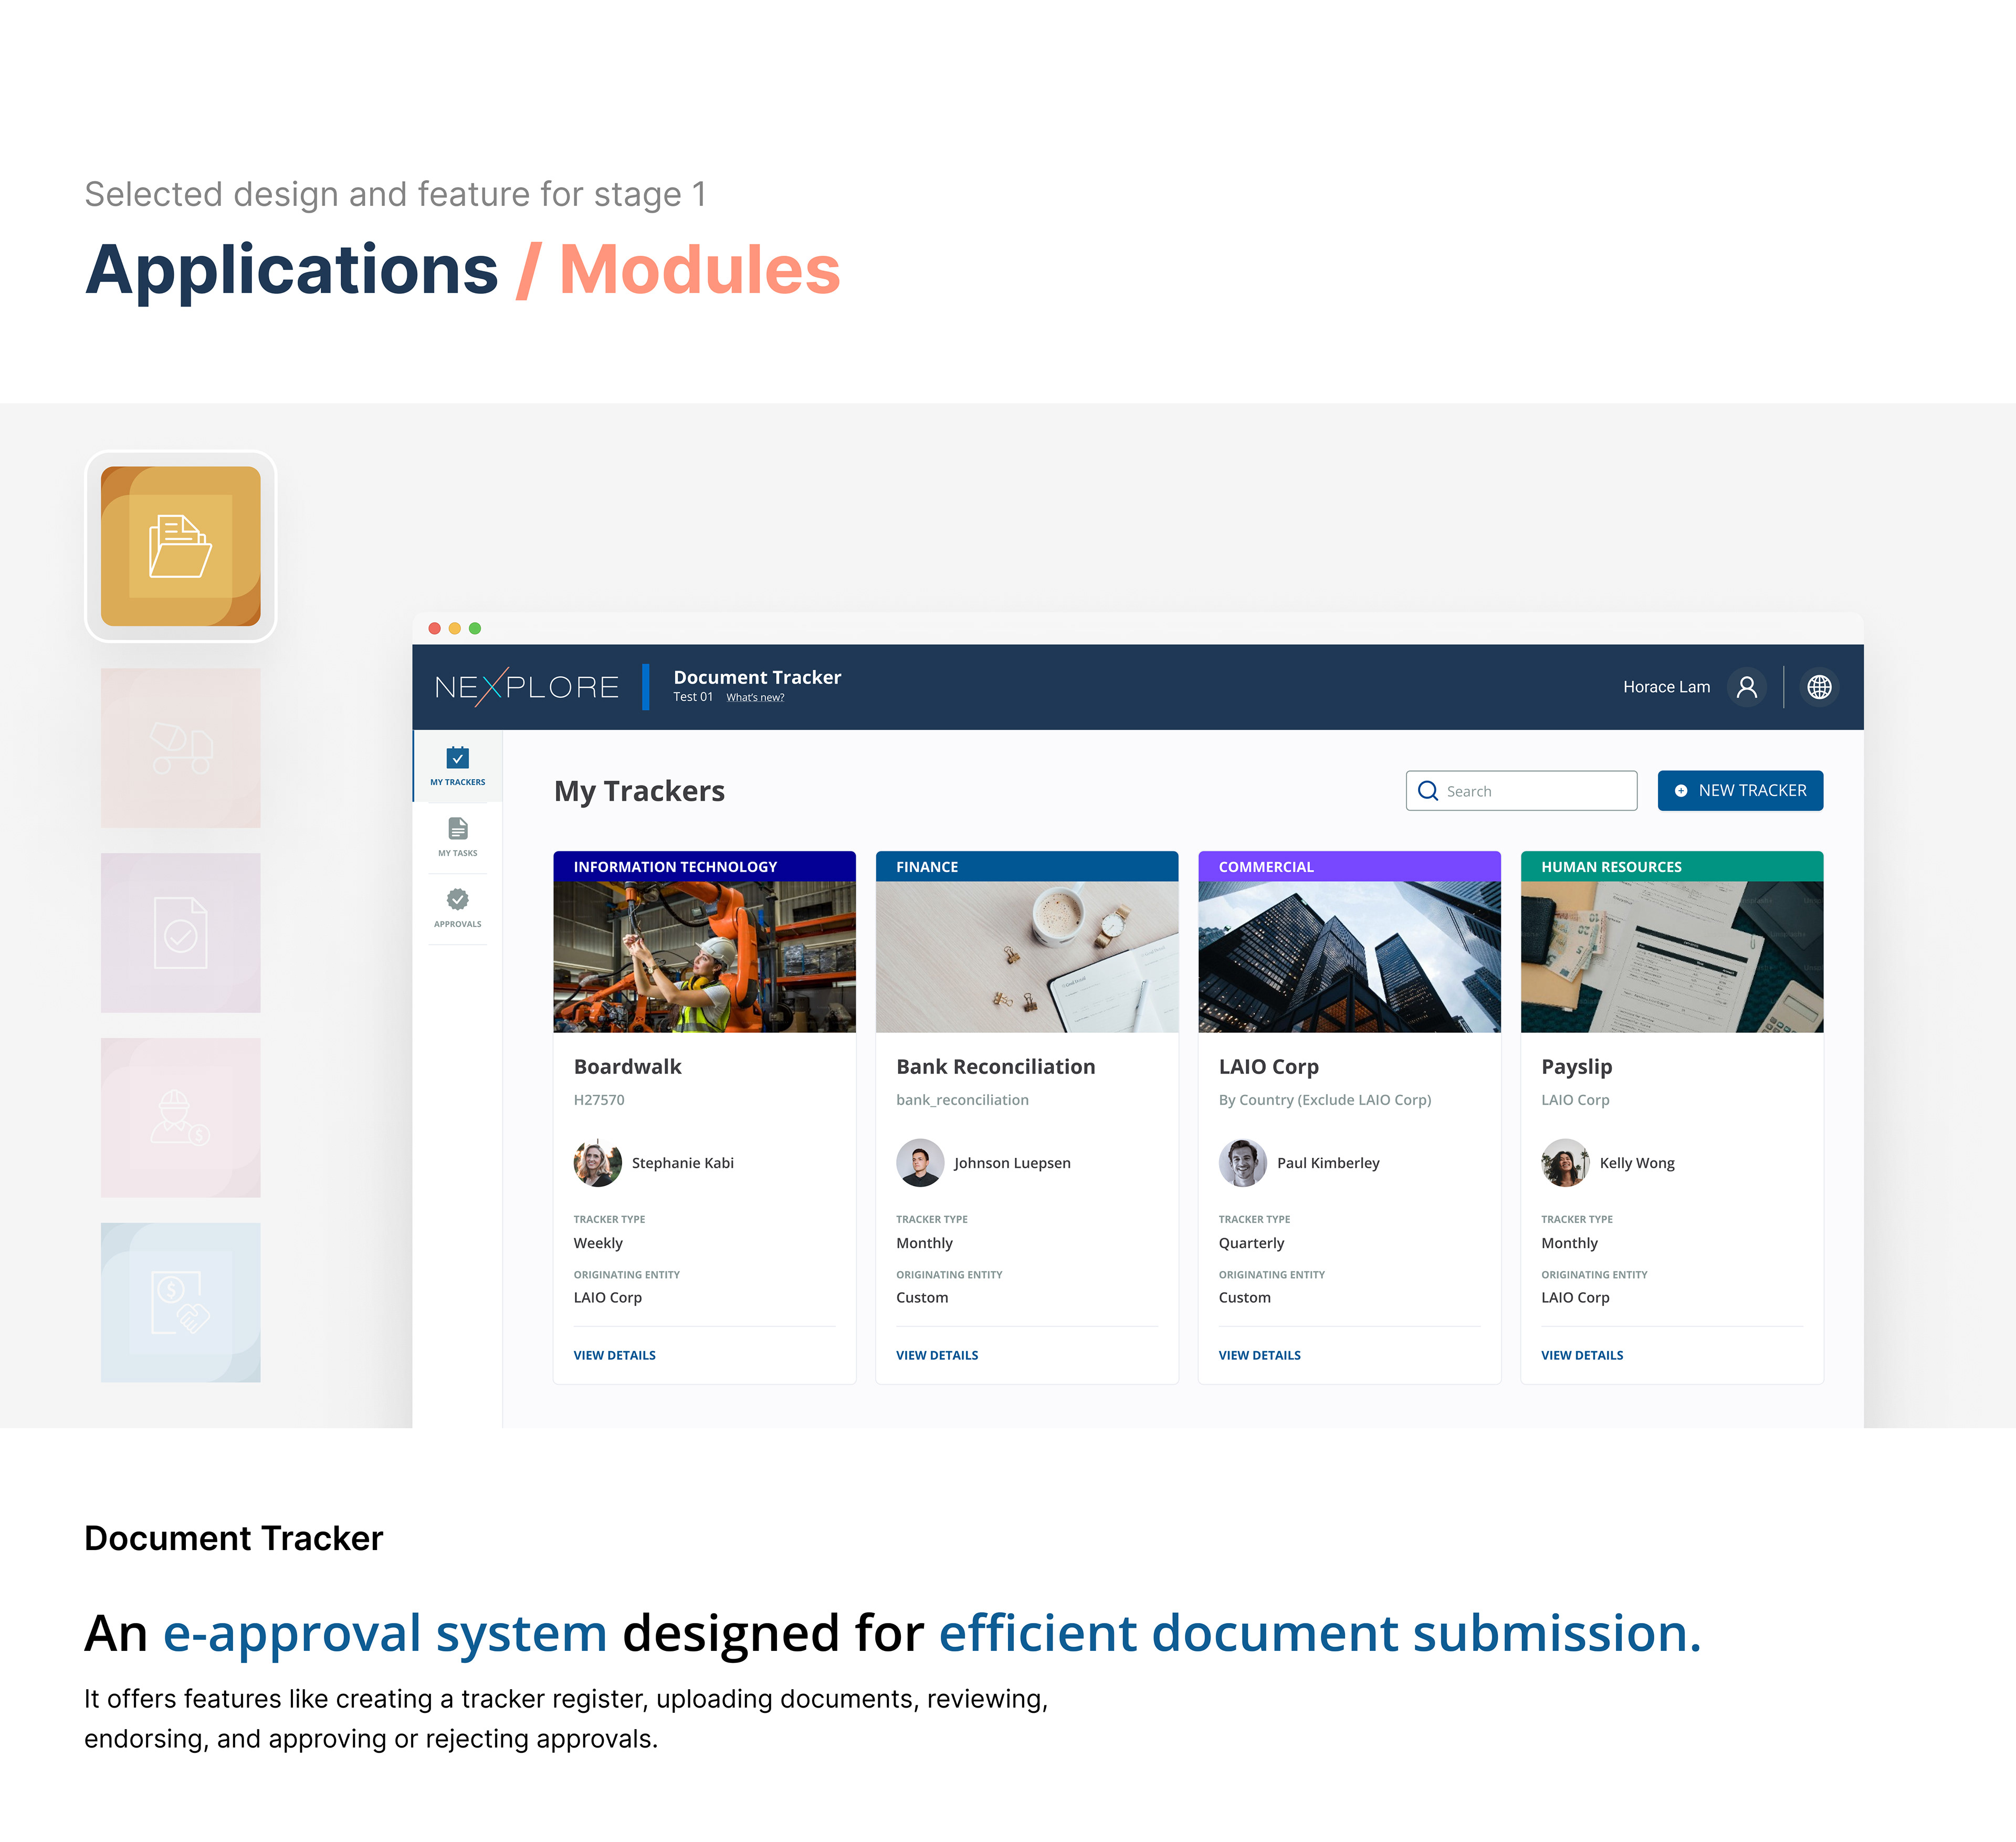Image resolution: width=2016 pixels, height=1842 pixels.
Task: Select the faded document checkmark module icon
Action: [x=181, y=933]
